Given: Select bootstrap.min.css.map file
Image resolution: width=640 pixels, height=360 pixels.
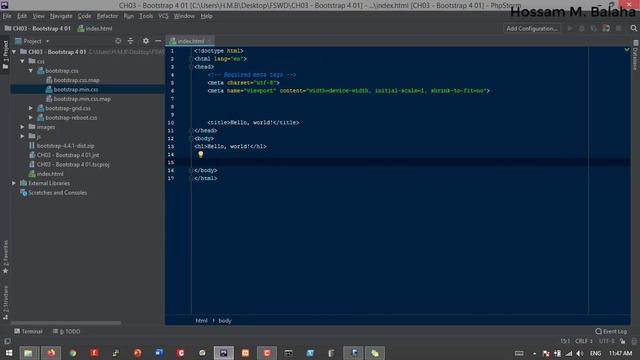Looking at the screenshot, I should coord(82,99).
